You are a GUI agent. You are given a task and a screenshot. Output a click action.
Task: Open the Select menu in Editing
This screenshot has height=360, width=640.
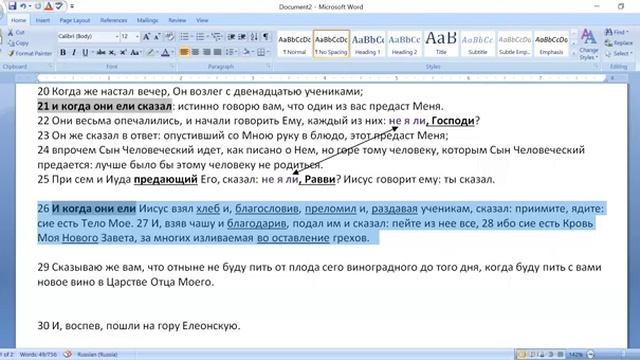click(618, 53)
